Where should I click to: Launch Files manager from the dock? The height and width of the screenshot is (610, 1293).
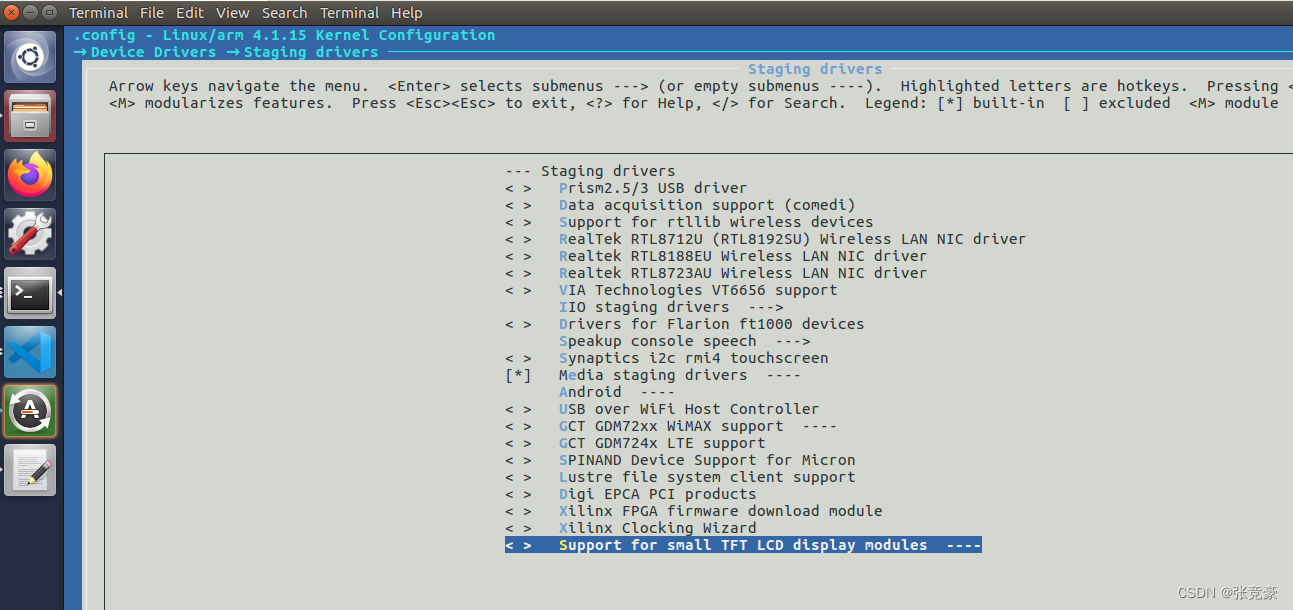point(31,116)
